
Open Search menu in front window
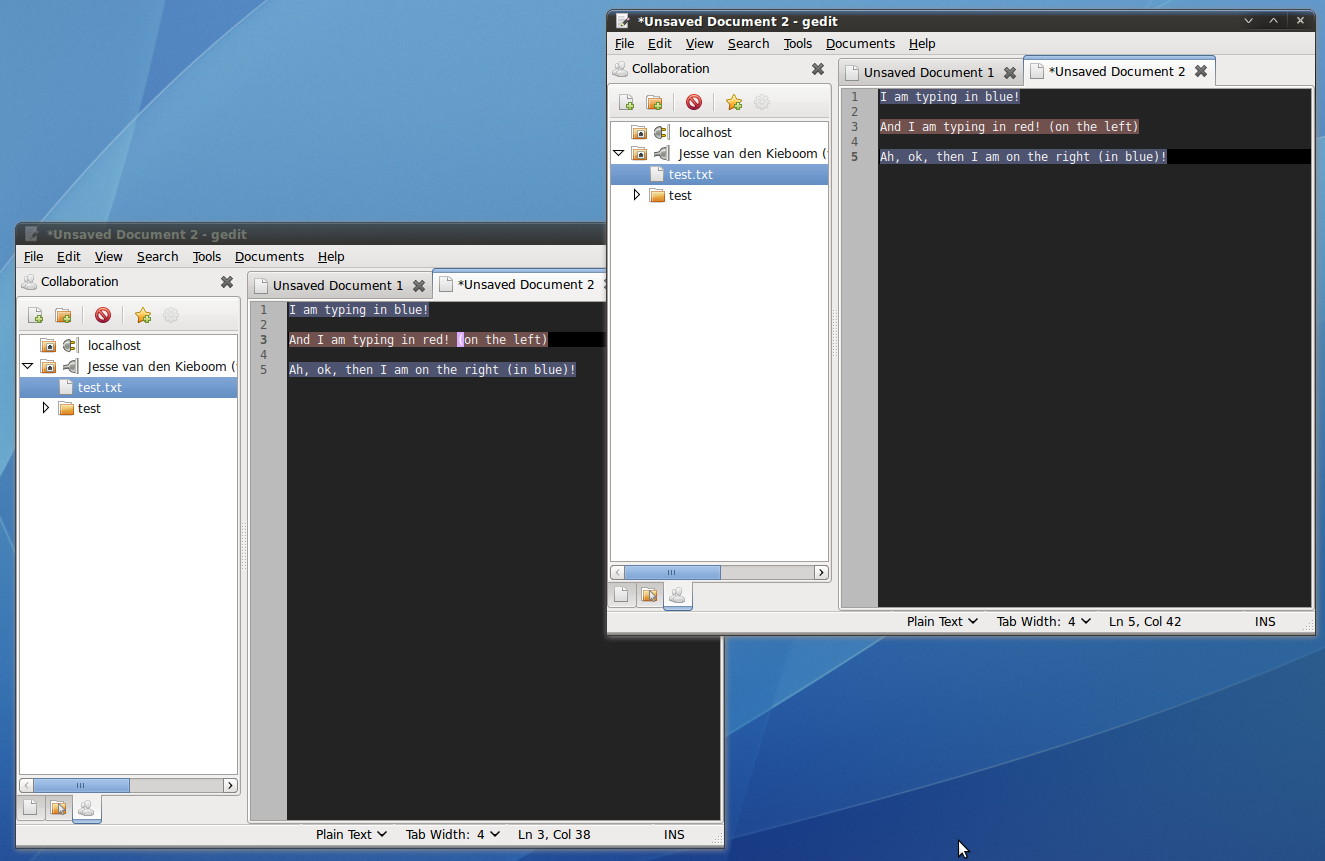(x=749, y=44)
